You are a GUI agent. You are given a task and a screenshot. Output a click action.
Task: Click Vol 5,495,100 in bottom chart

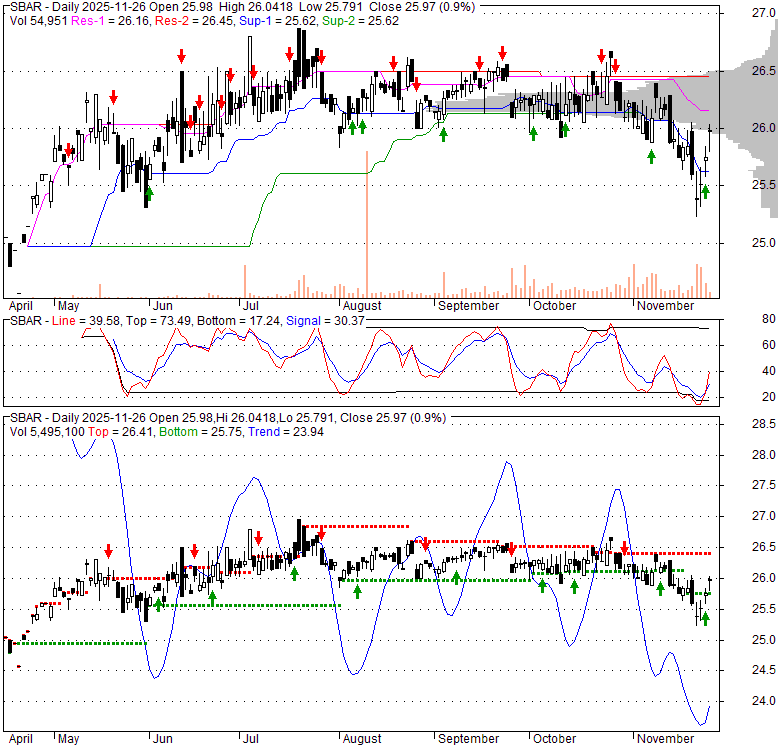tap(47, 432)
